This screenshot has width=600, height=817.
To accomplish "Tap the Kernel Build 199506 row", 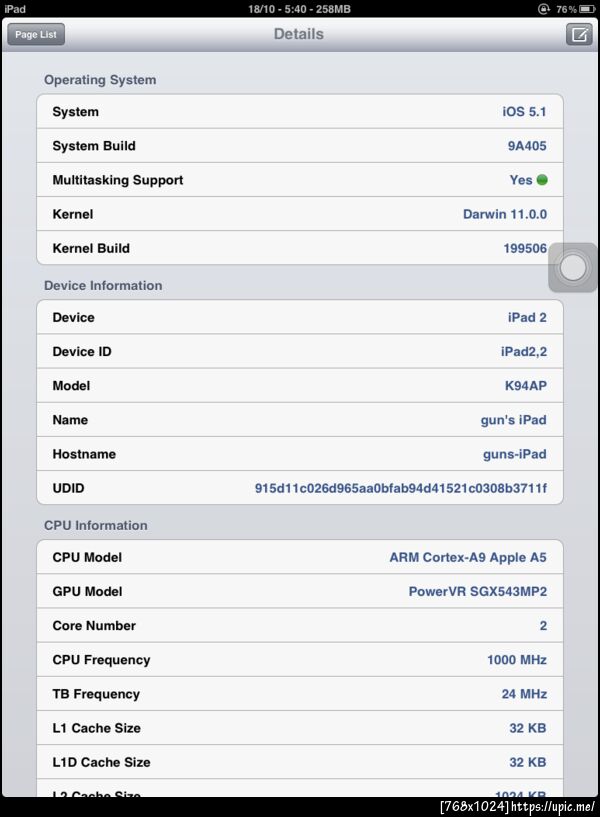I will coord(299,248).
